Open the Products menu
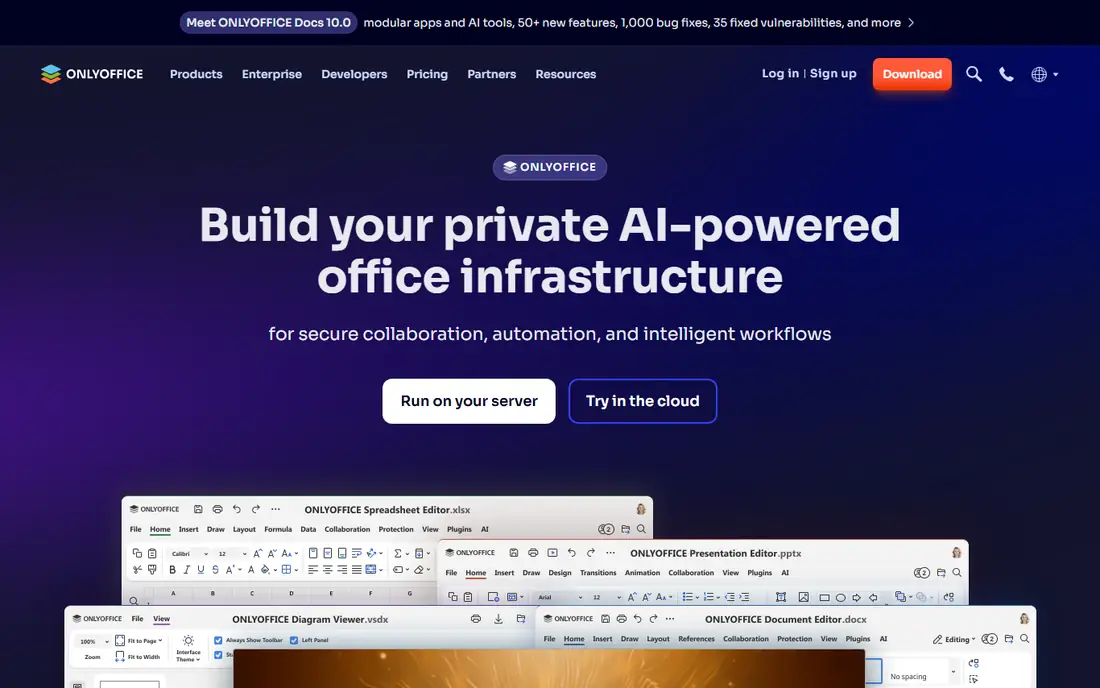1100x688 pixels. click(x=196, y=74)
